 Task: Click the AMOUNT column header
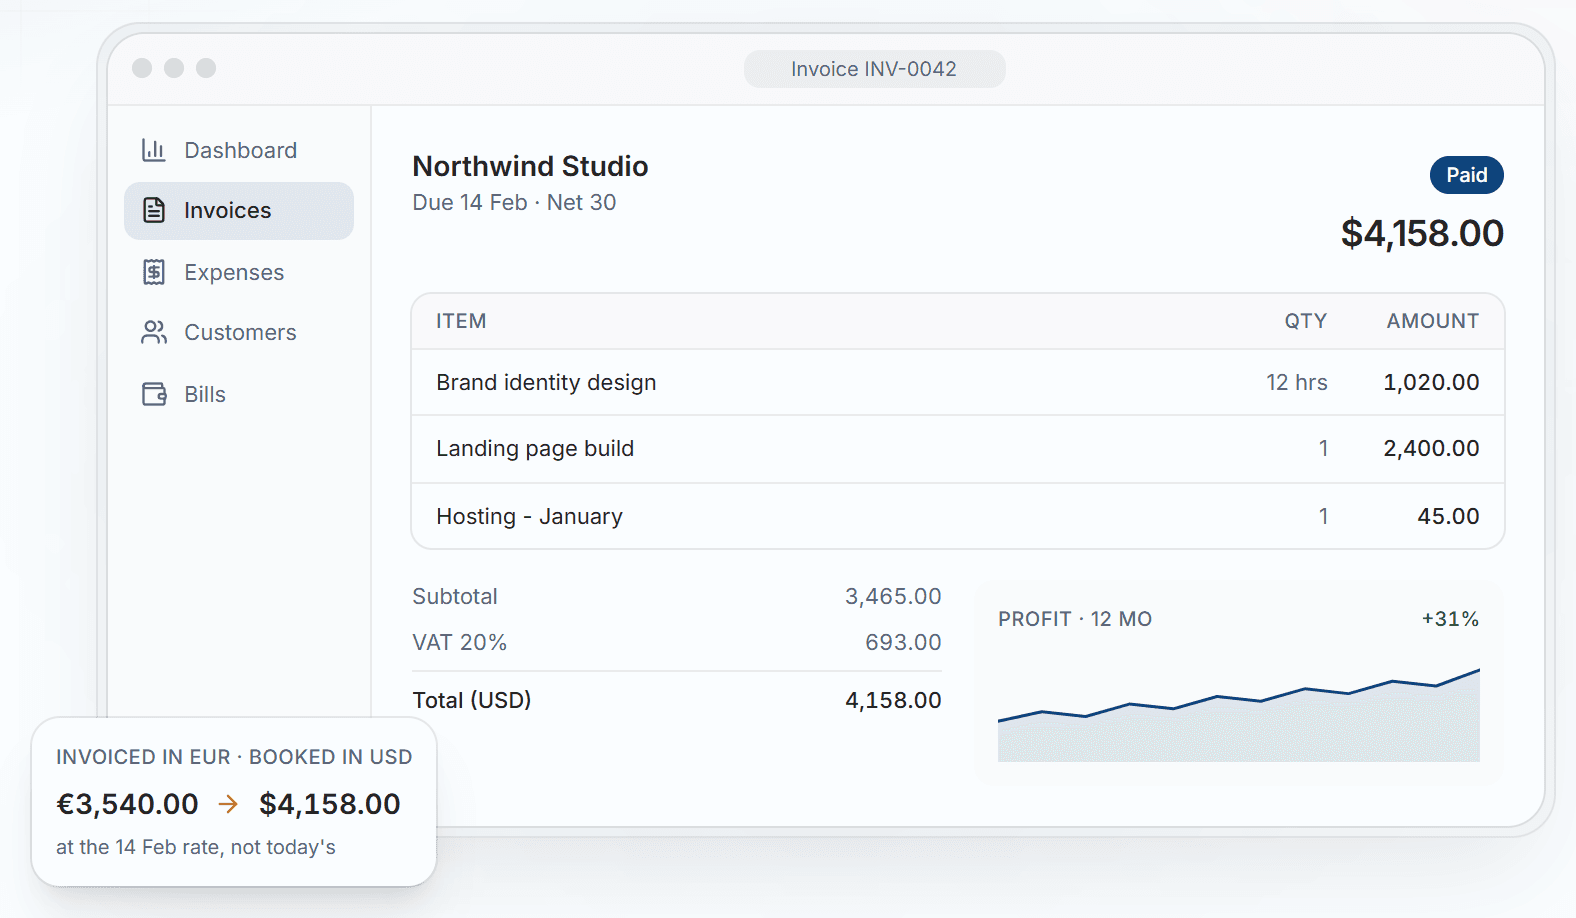pos(1432,321)
